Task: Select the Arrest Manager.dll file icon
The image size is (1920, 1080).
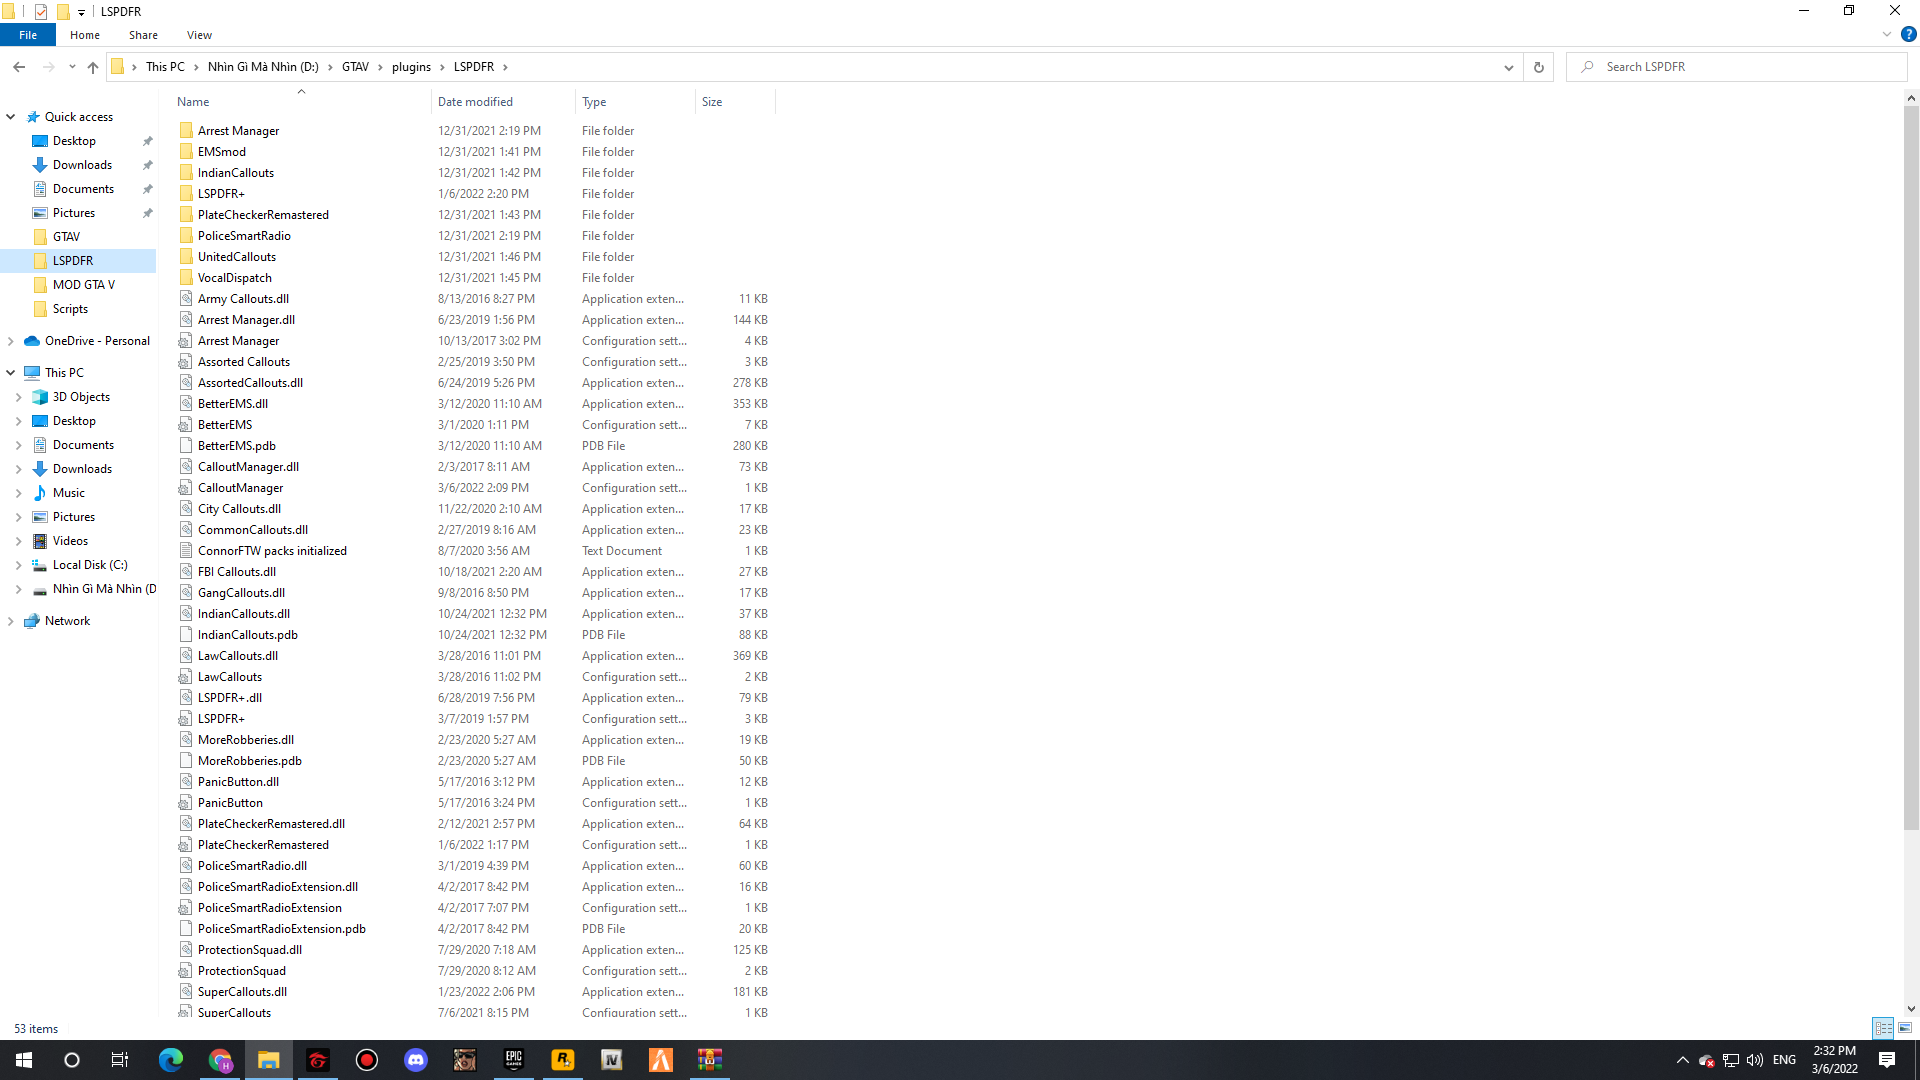Action: coord(186,320)
